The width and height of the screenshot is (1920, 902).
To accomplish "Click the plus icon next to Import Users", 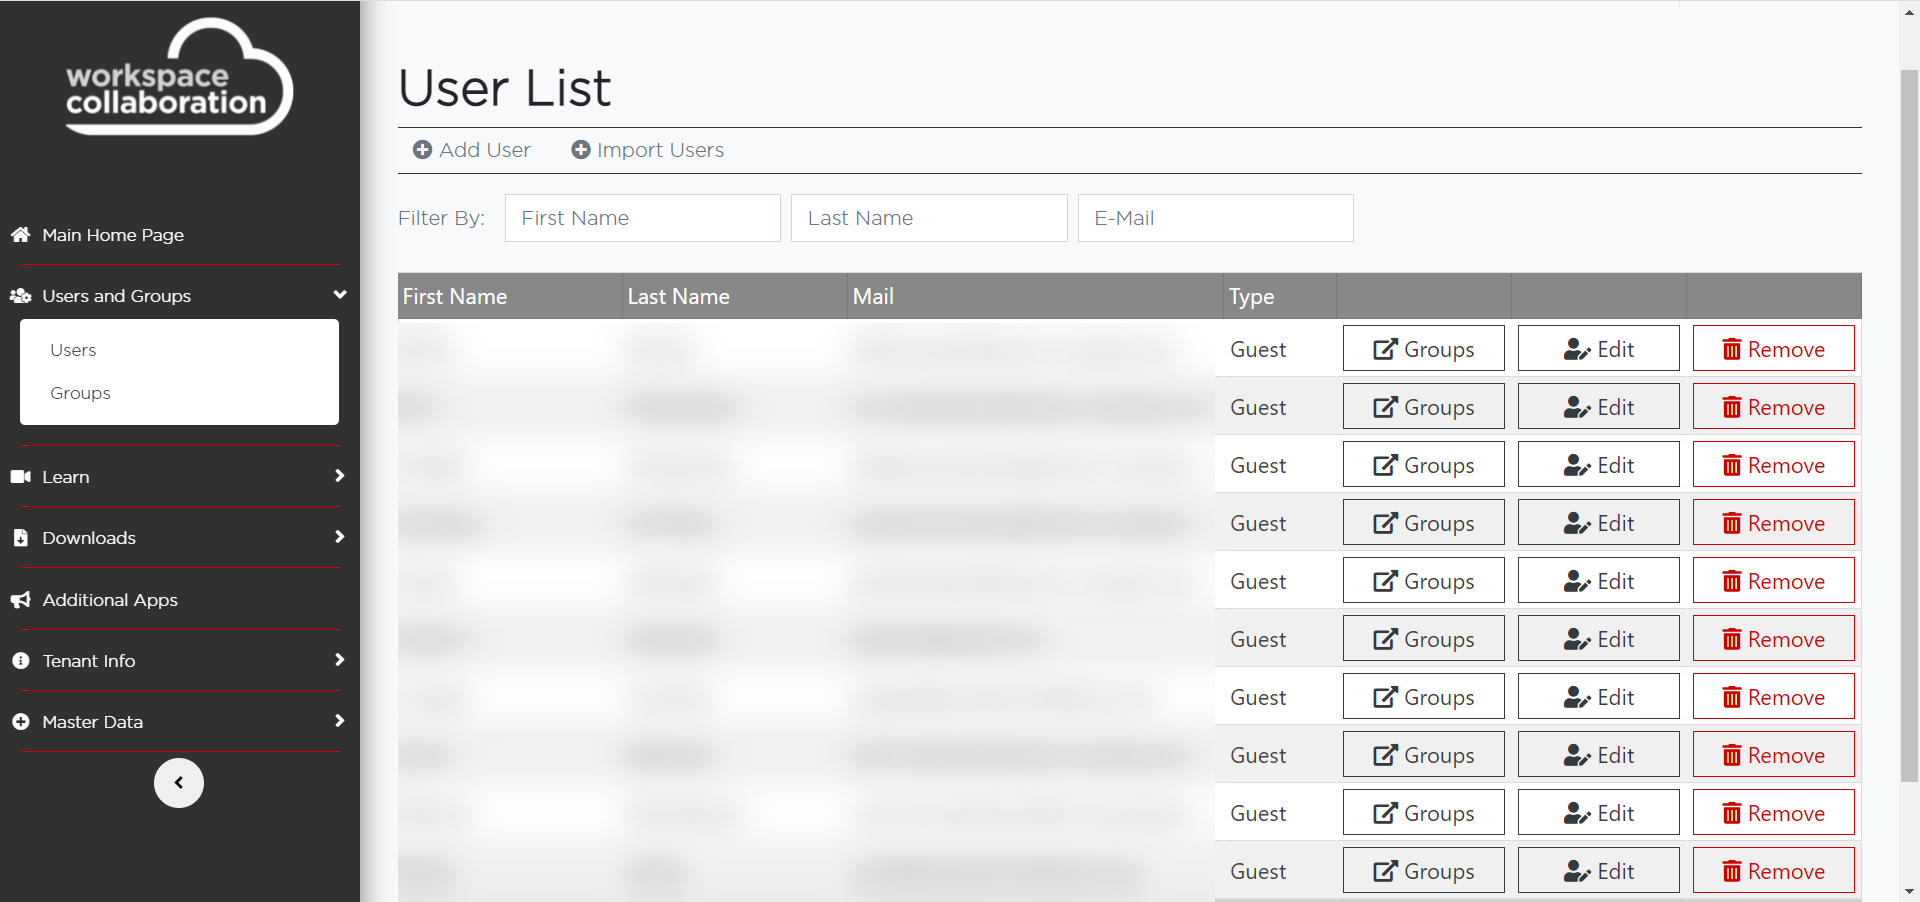I will pos(580,150).
